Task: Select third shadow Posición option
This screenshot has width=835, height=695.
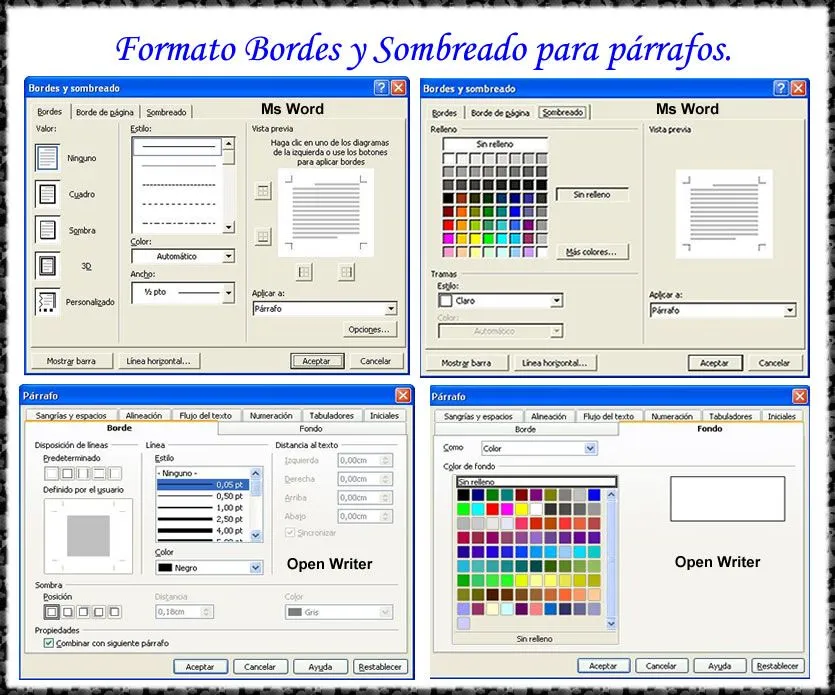Action: (83, 612)
